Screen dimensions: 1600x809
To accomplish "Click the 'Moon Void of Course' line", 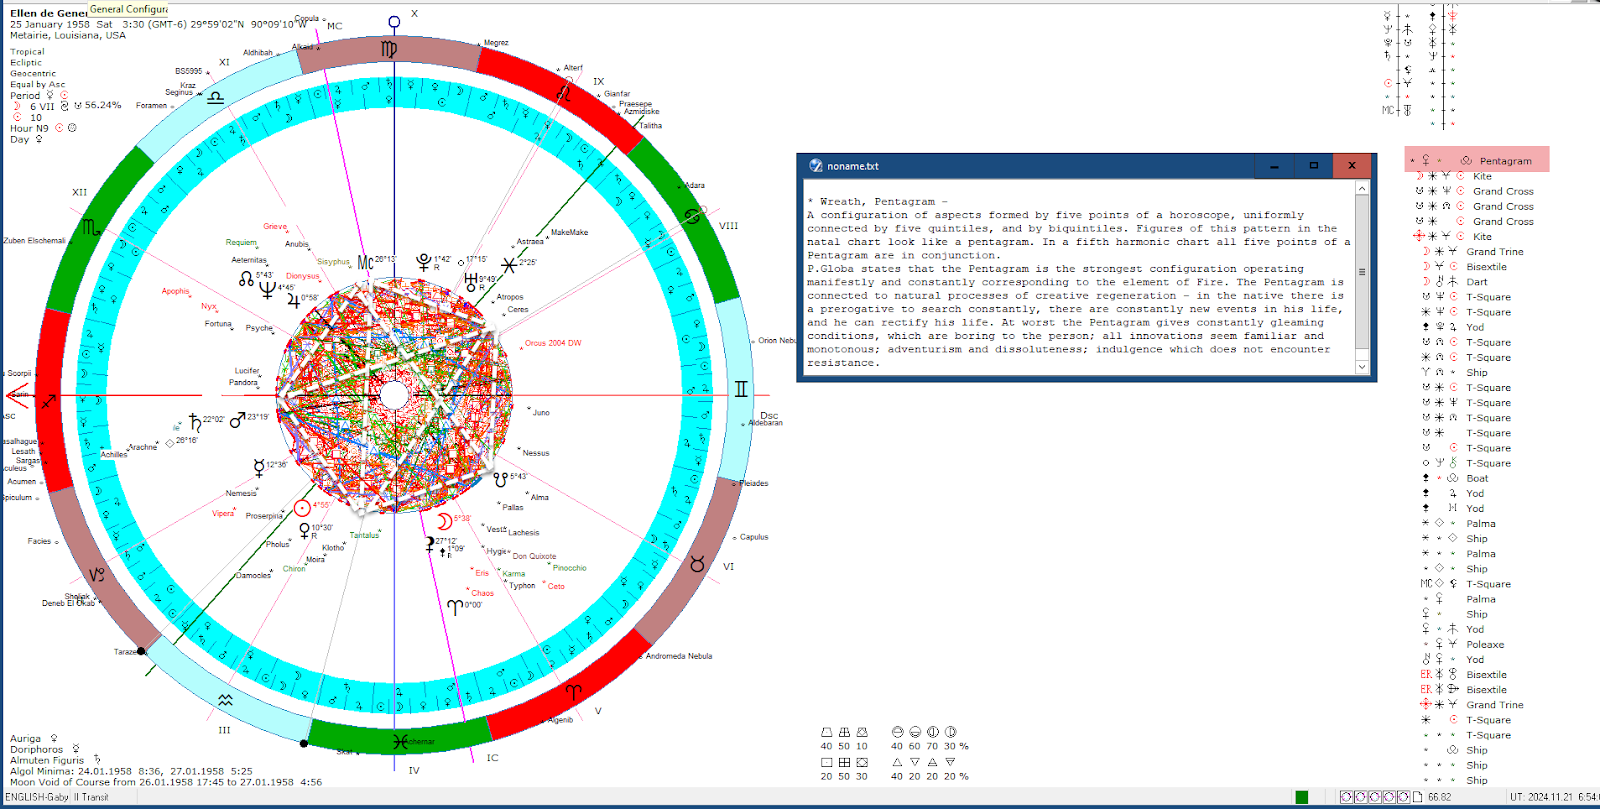I will tap(166, 782).
